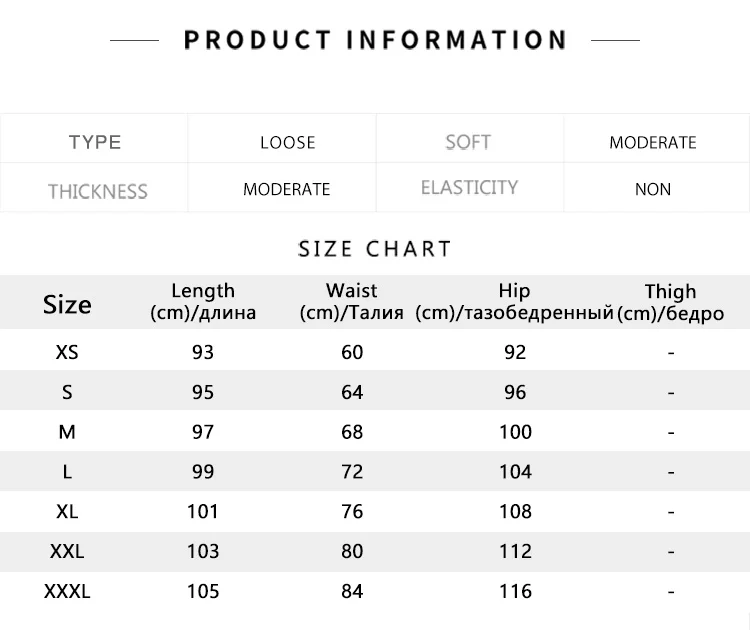Viewport: 750px width, 630px height.
Task: Click the length value 101 for XL
Action: pyautogui.click(x=203, y=512)
